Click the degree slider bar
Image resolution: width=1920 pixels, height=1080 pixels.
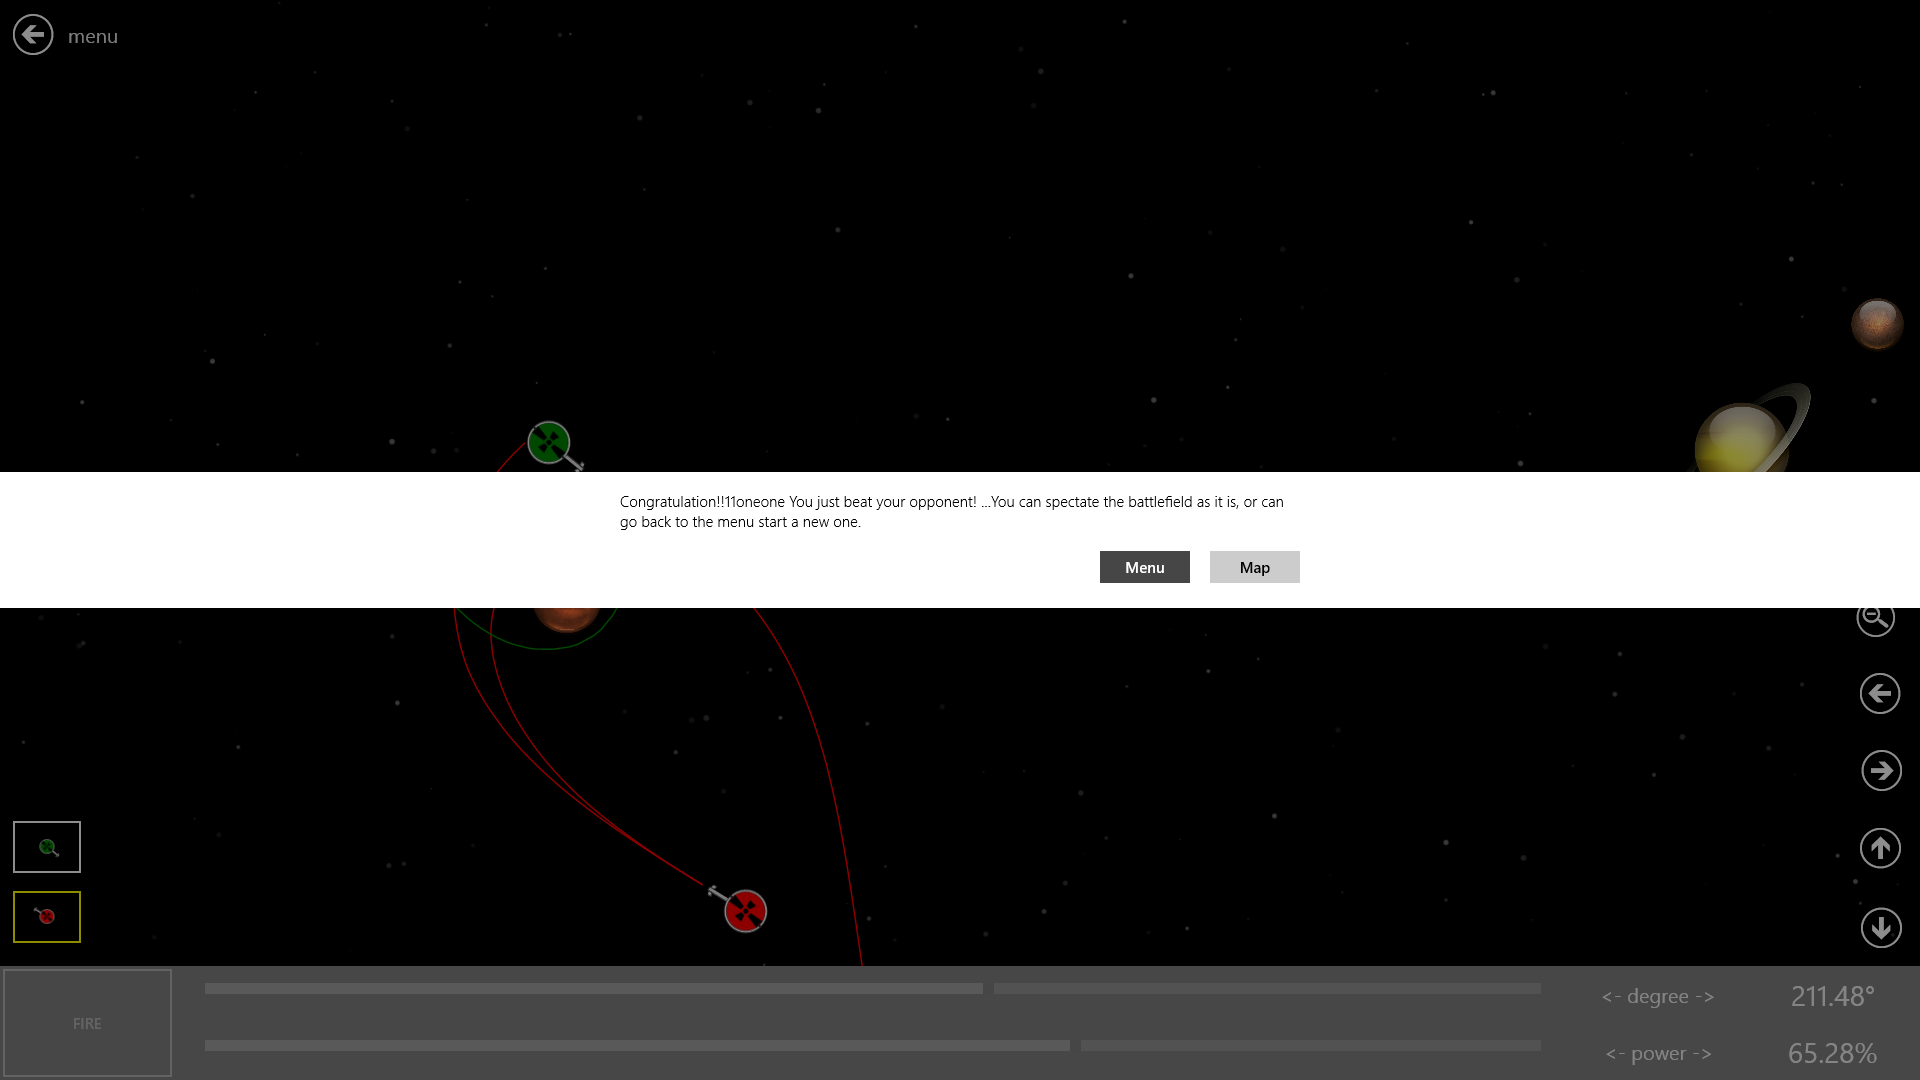(872, 989)
